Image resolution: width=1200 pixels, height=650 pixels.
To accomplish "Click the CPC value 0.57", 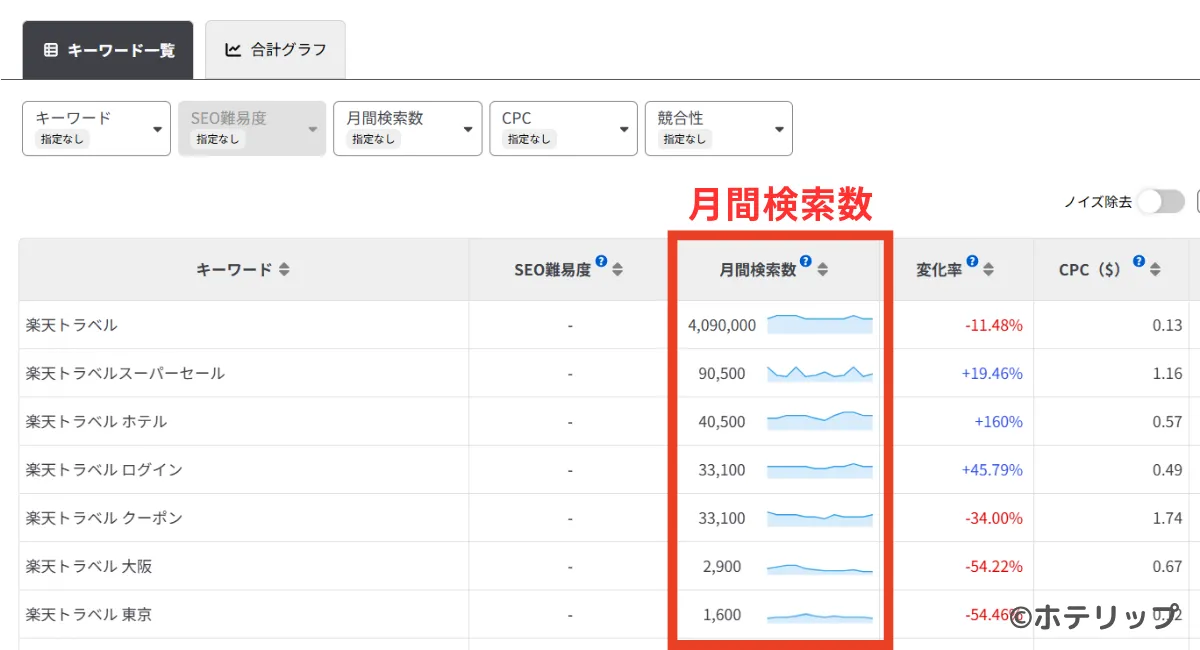I will [1167, 421].
